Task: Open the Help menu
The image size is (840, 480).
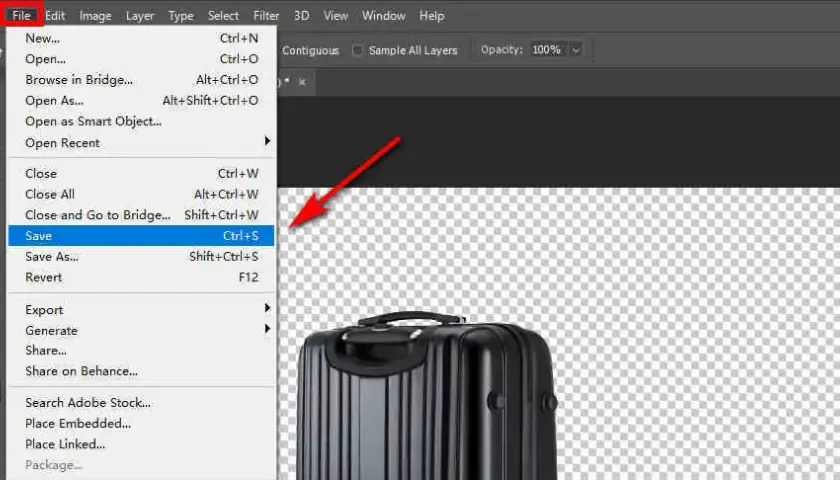Action: click(x=432, y=16)
